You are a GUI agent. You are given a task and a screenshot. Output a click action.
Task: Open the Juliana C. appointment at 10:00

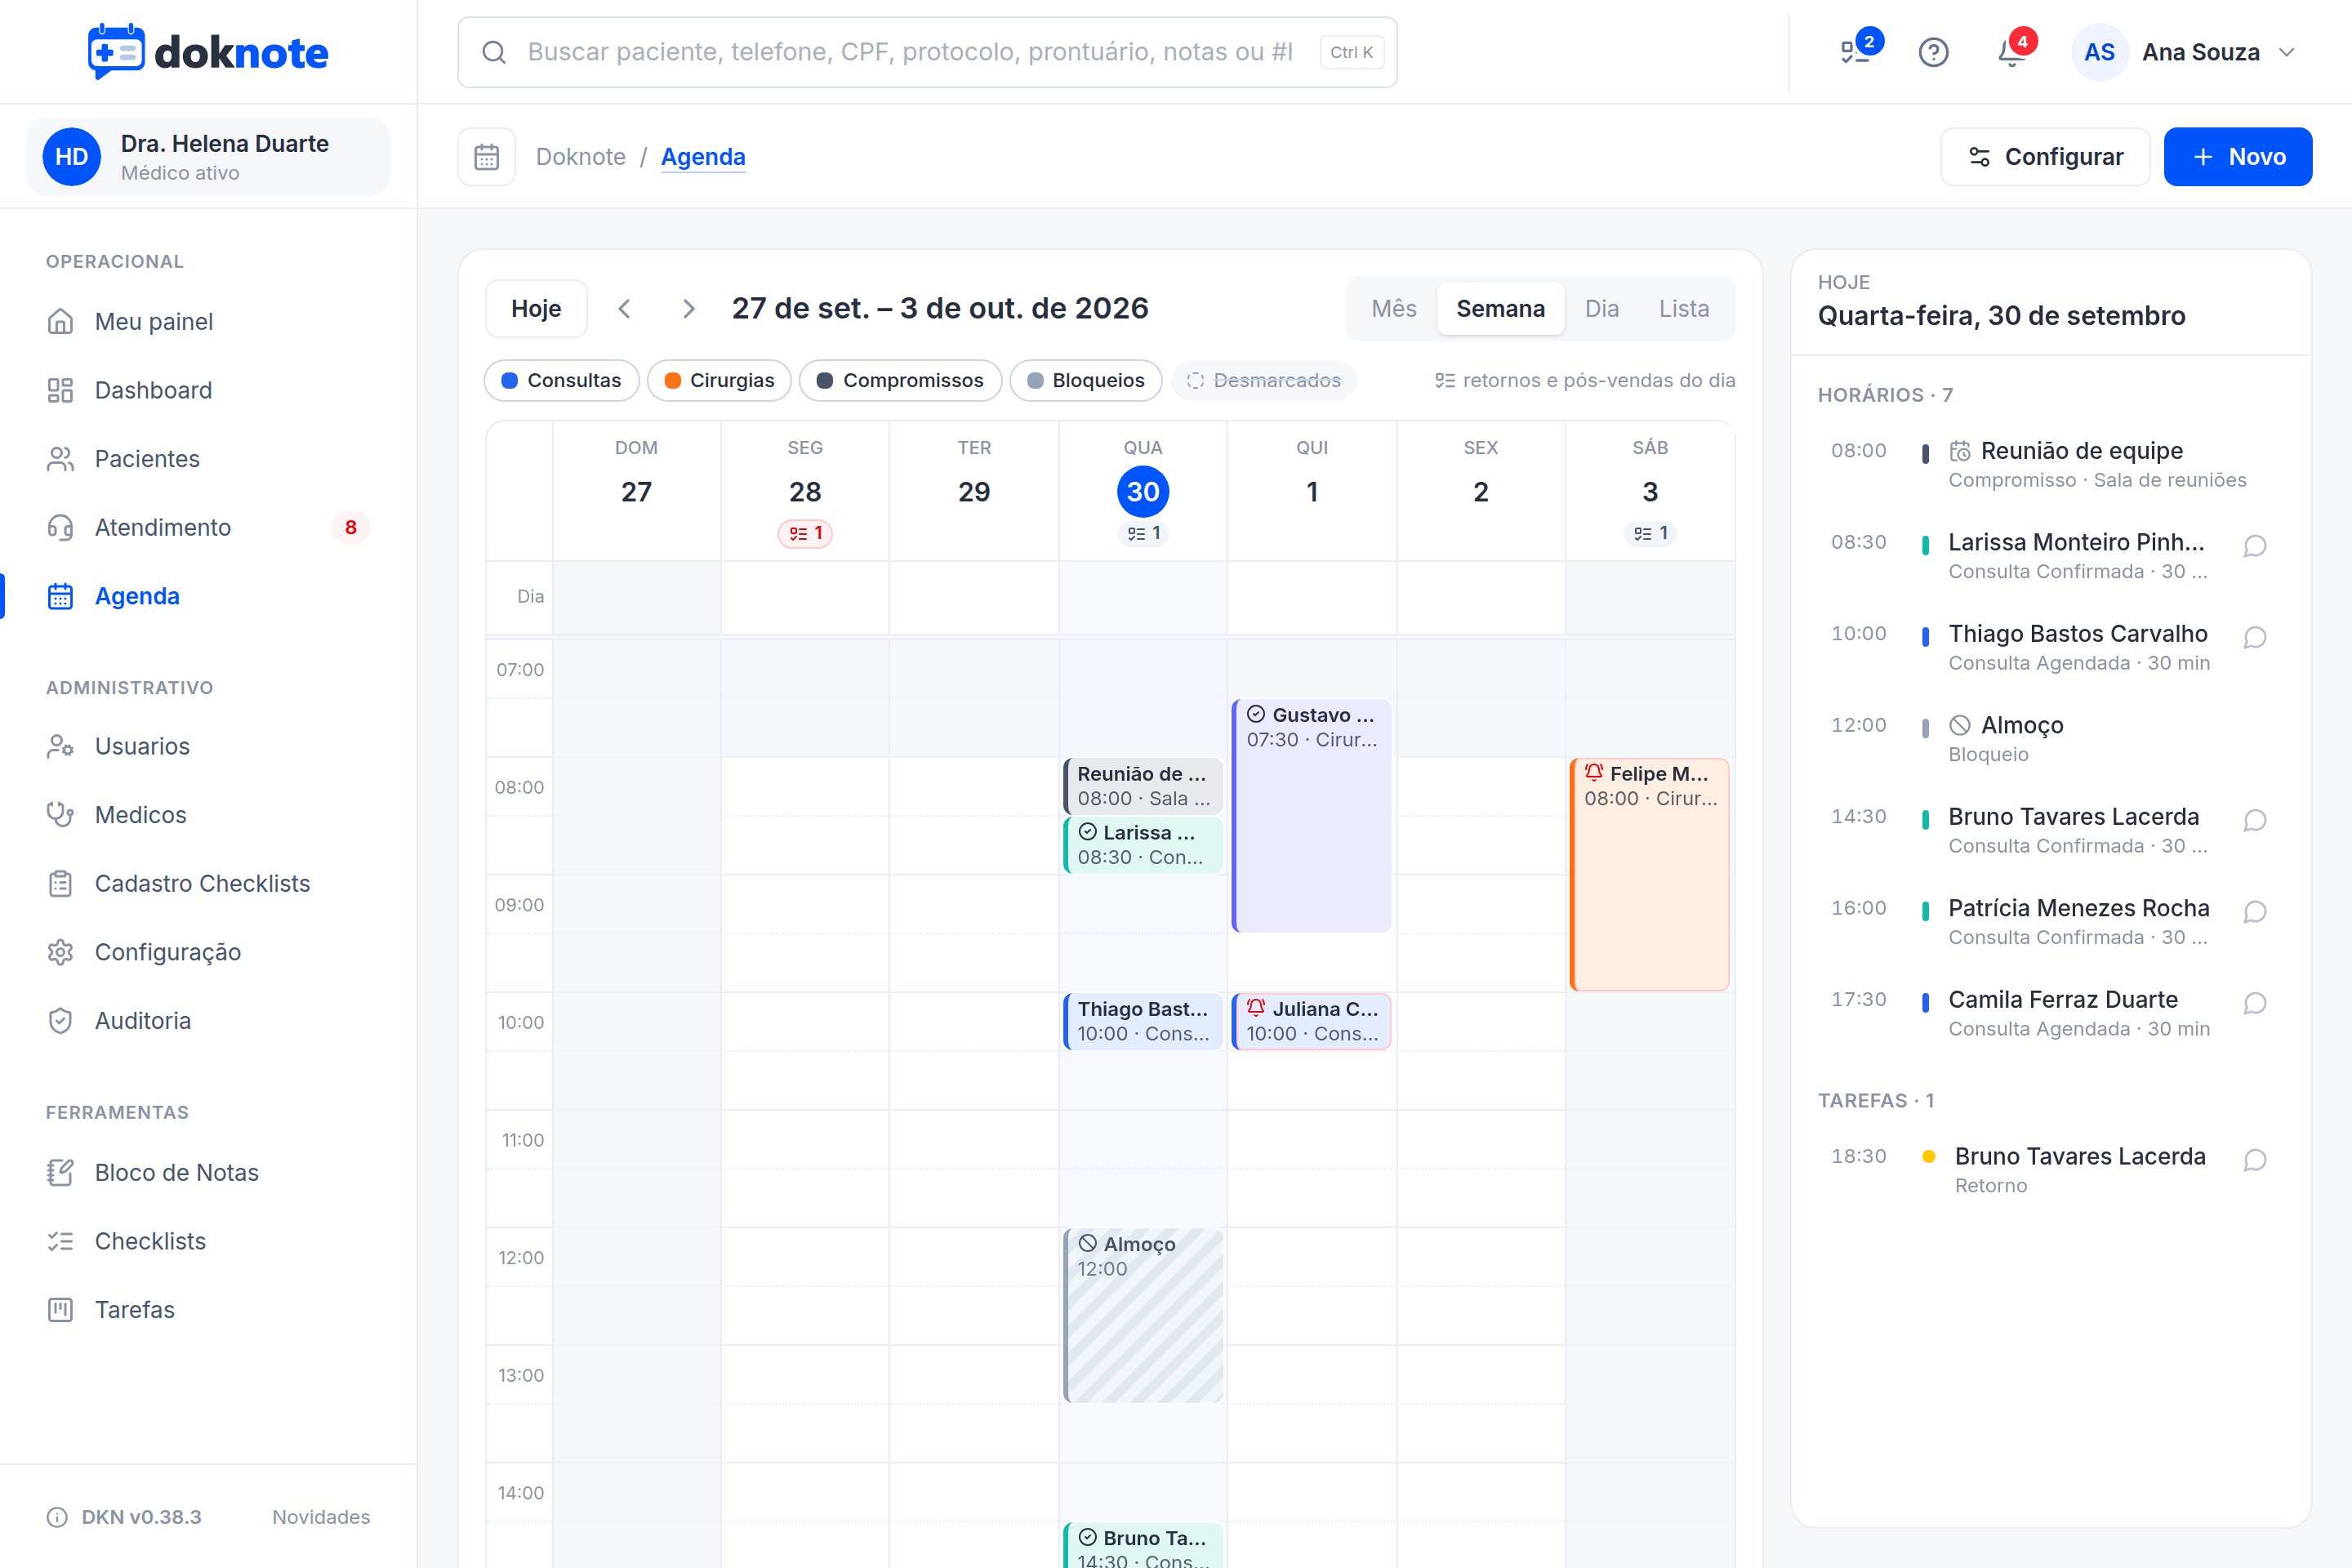1311,1021
